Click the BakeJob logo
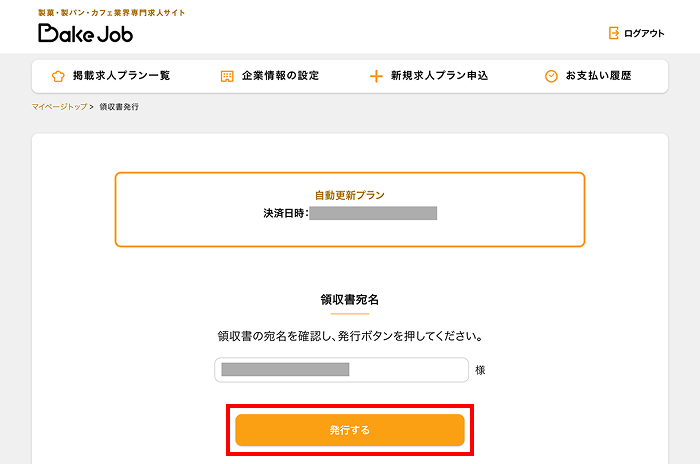700x464 pixels. (85, 33)
